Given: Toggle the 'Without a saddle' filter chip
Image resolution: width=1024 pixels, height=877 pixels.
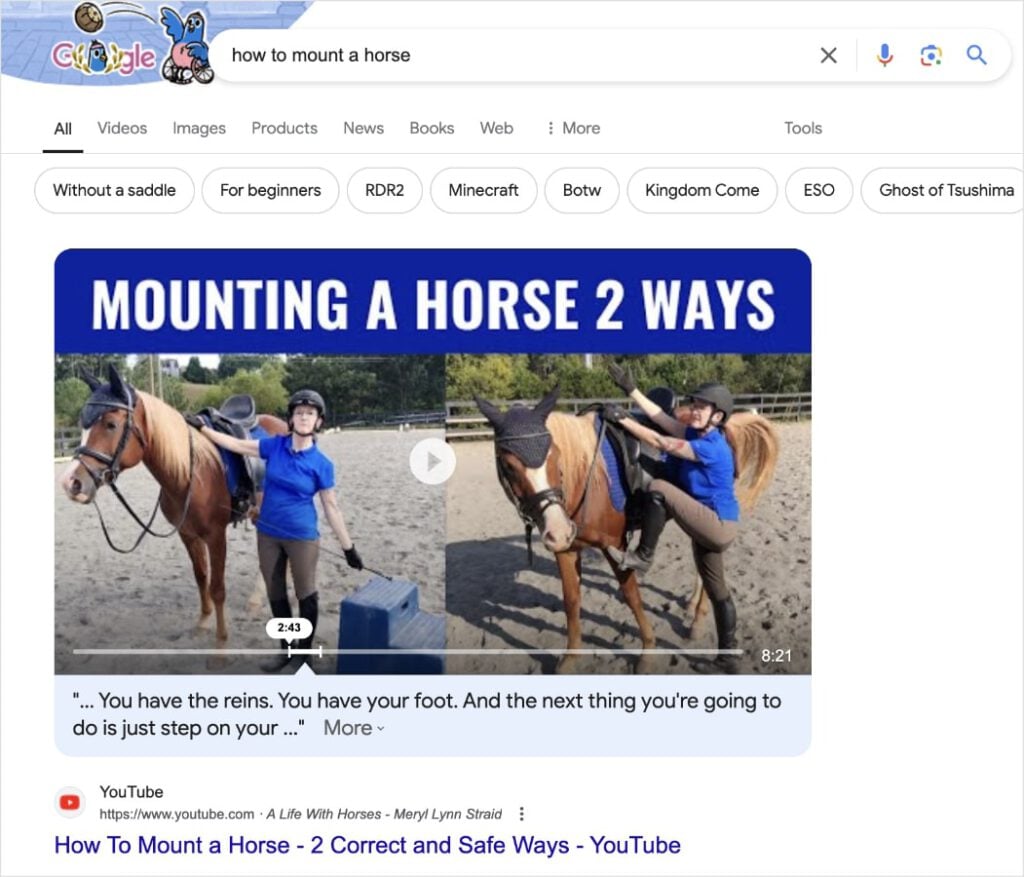Looking at the screenshot, I should tap(113, 190).
